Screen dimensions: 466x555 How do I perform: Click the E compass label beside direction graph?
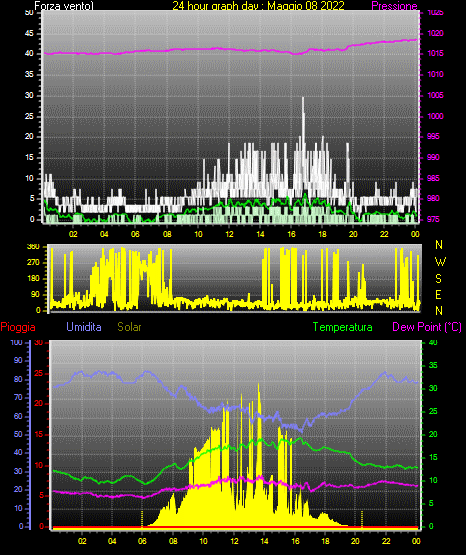point(438,294)
